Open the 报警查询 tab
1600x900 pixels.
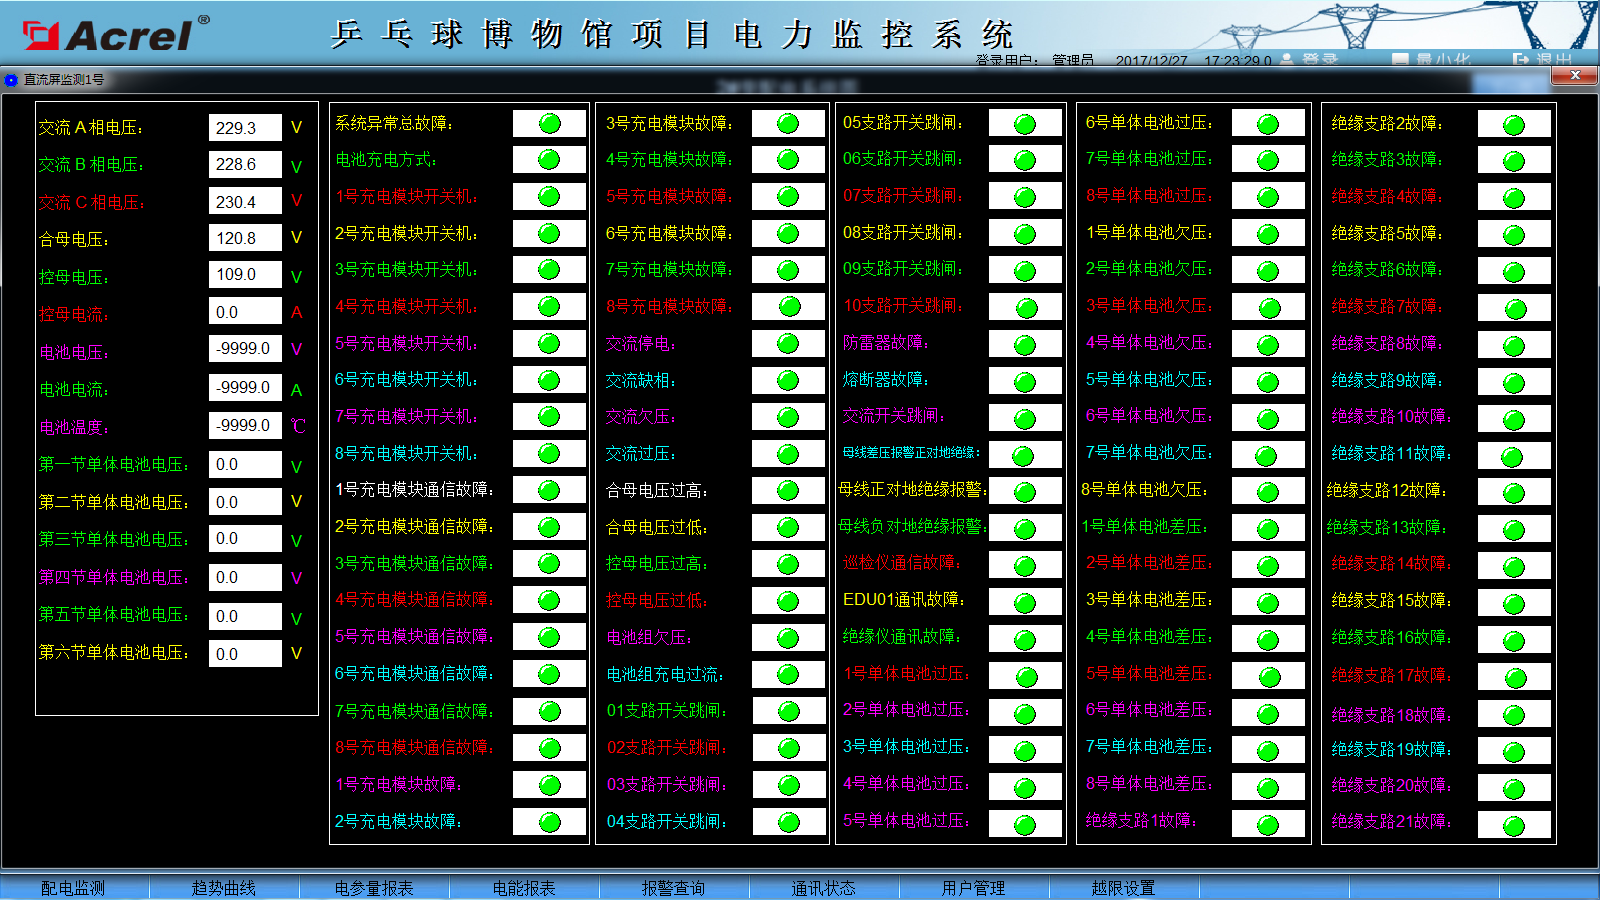[674, 888]
